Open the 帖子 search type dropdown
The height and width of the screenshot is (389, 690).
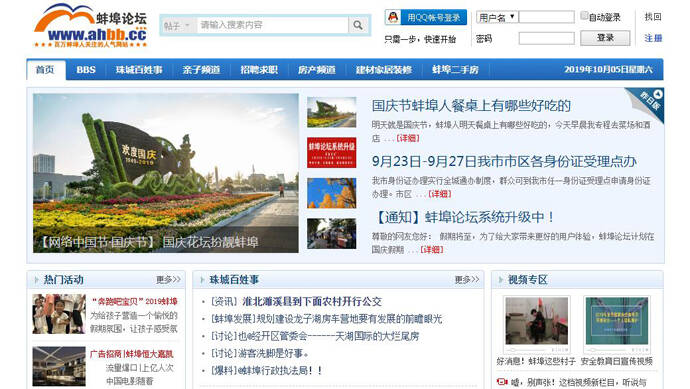pos(176,26)
